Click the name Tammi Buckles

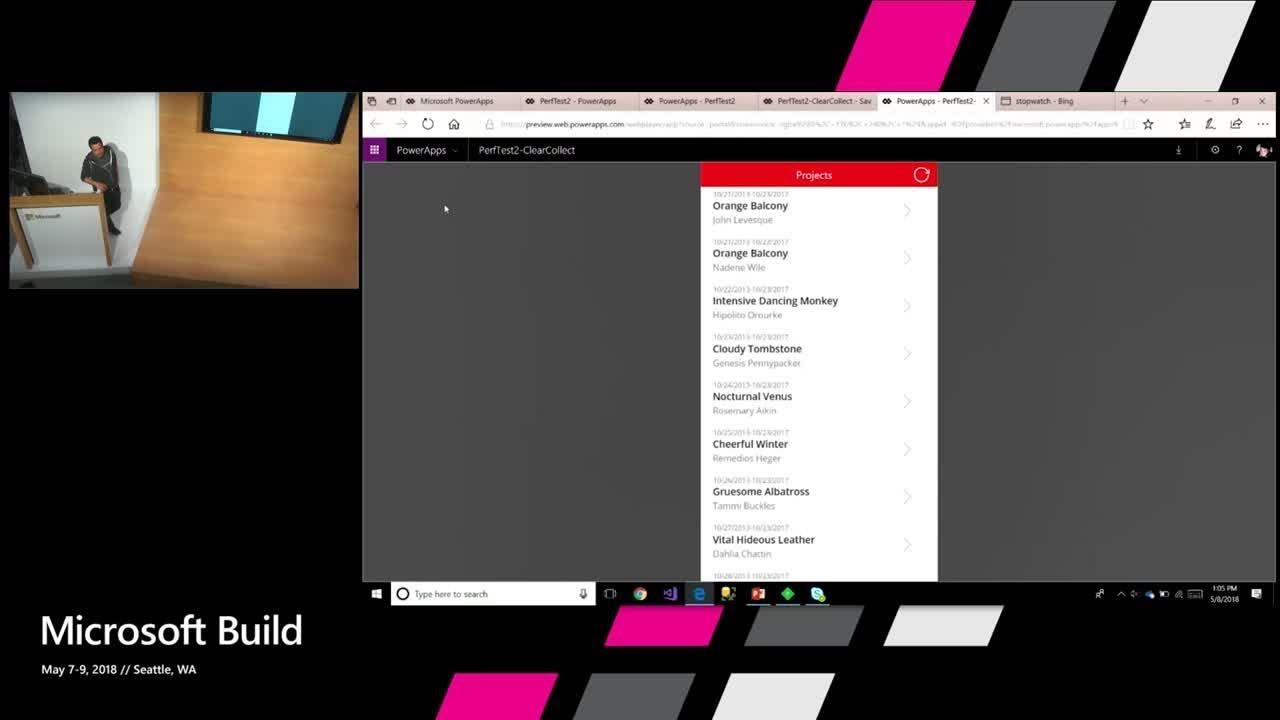(x=743, y=506)
